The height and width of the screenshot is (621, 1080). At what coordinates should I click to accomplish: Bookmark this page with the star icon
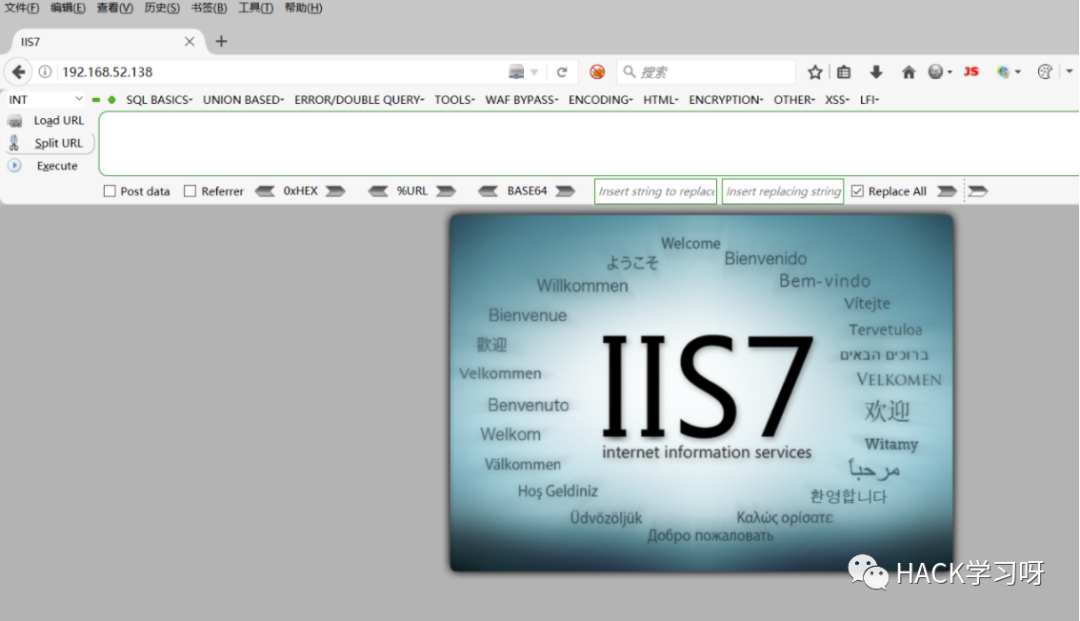tap(815, 72)
